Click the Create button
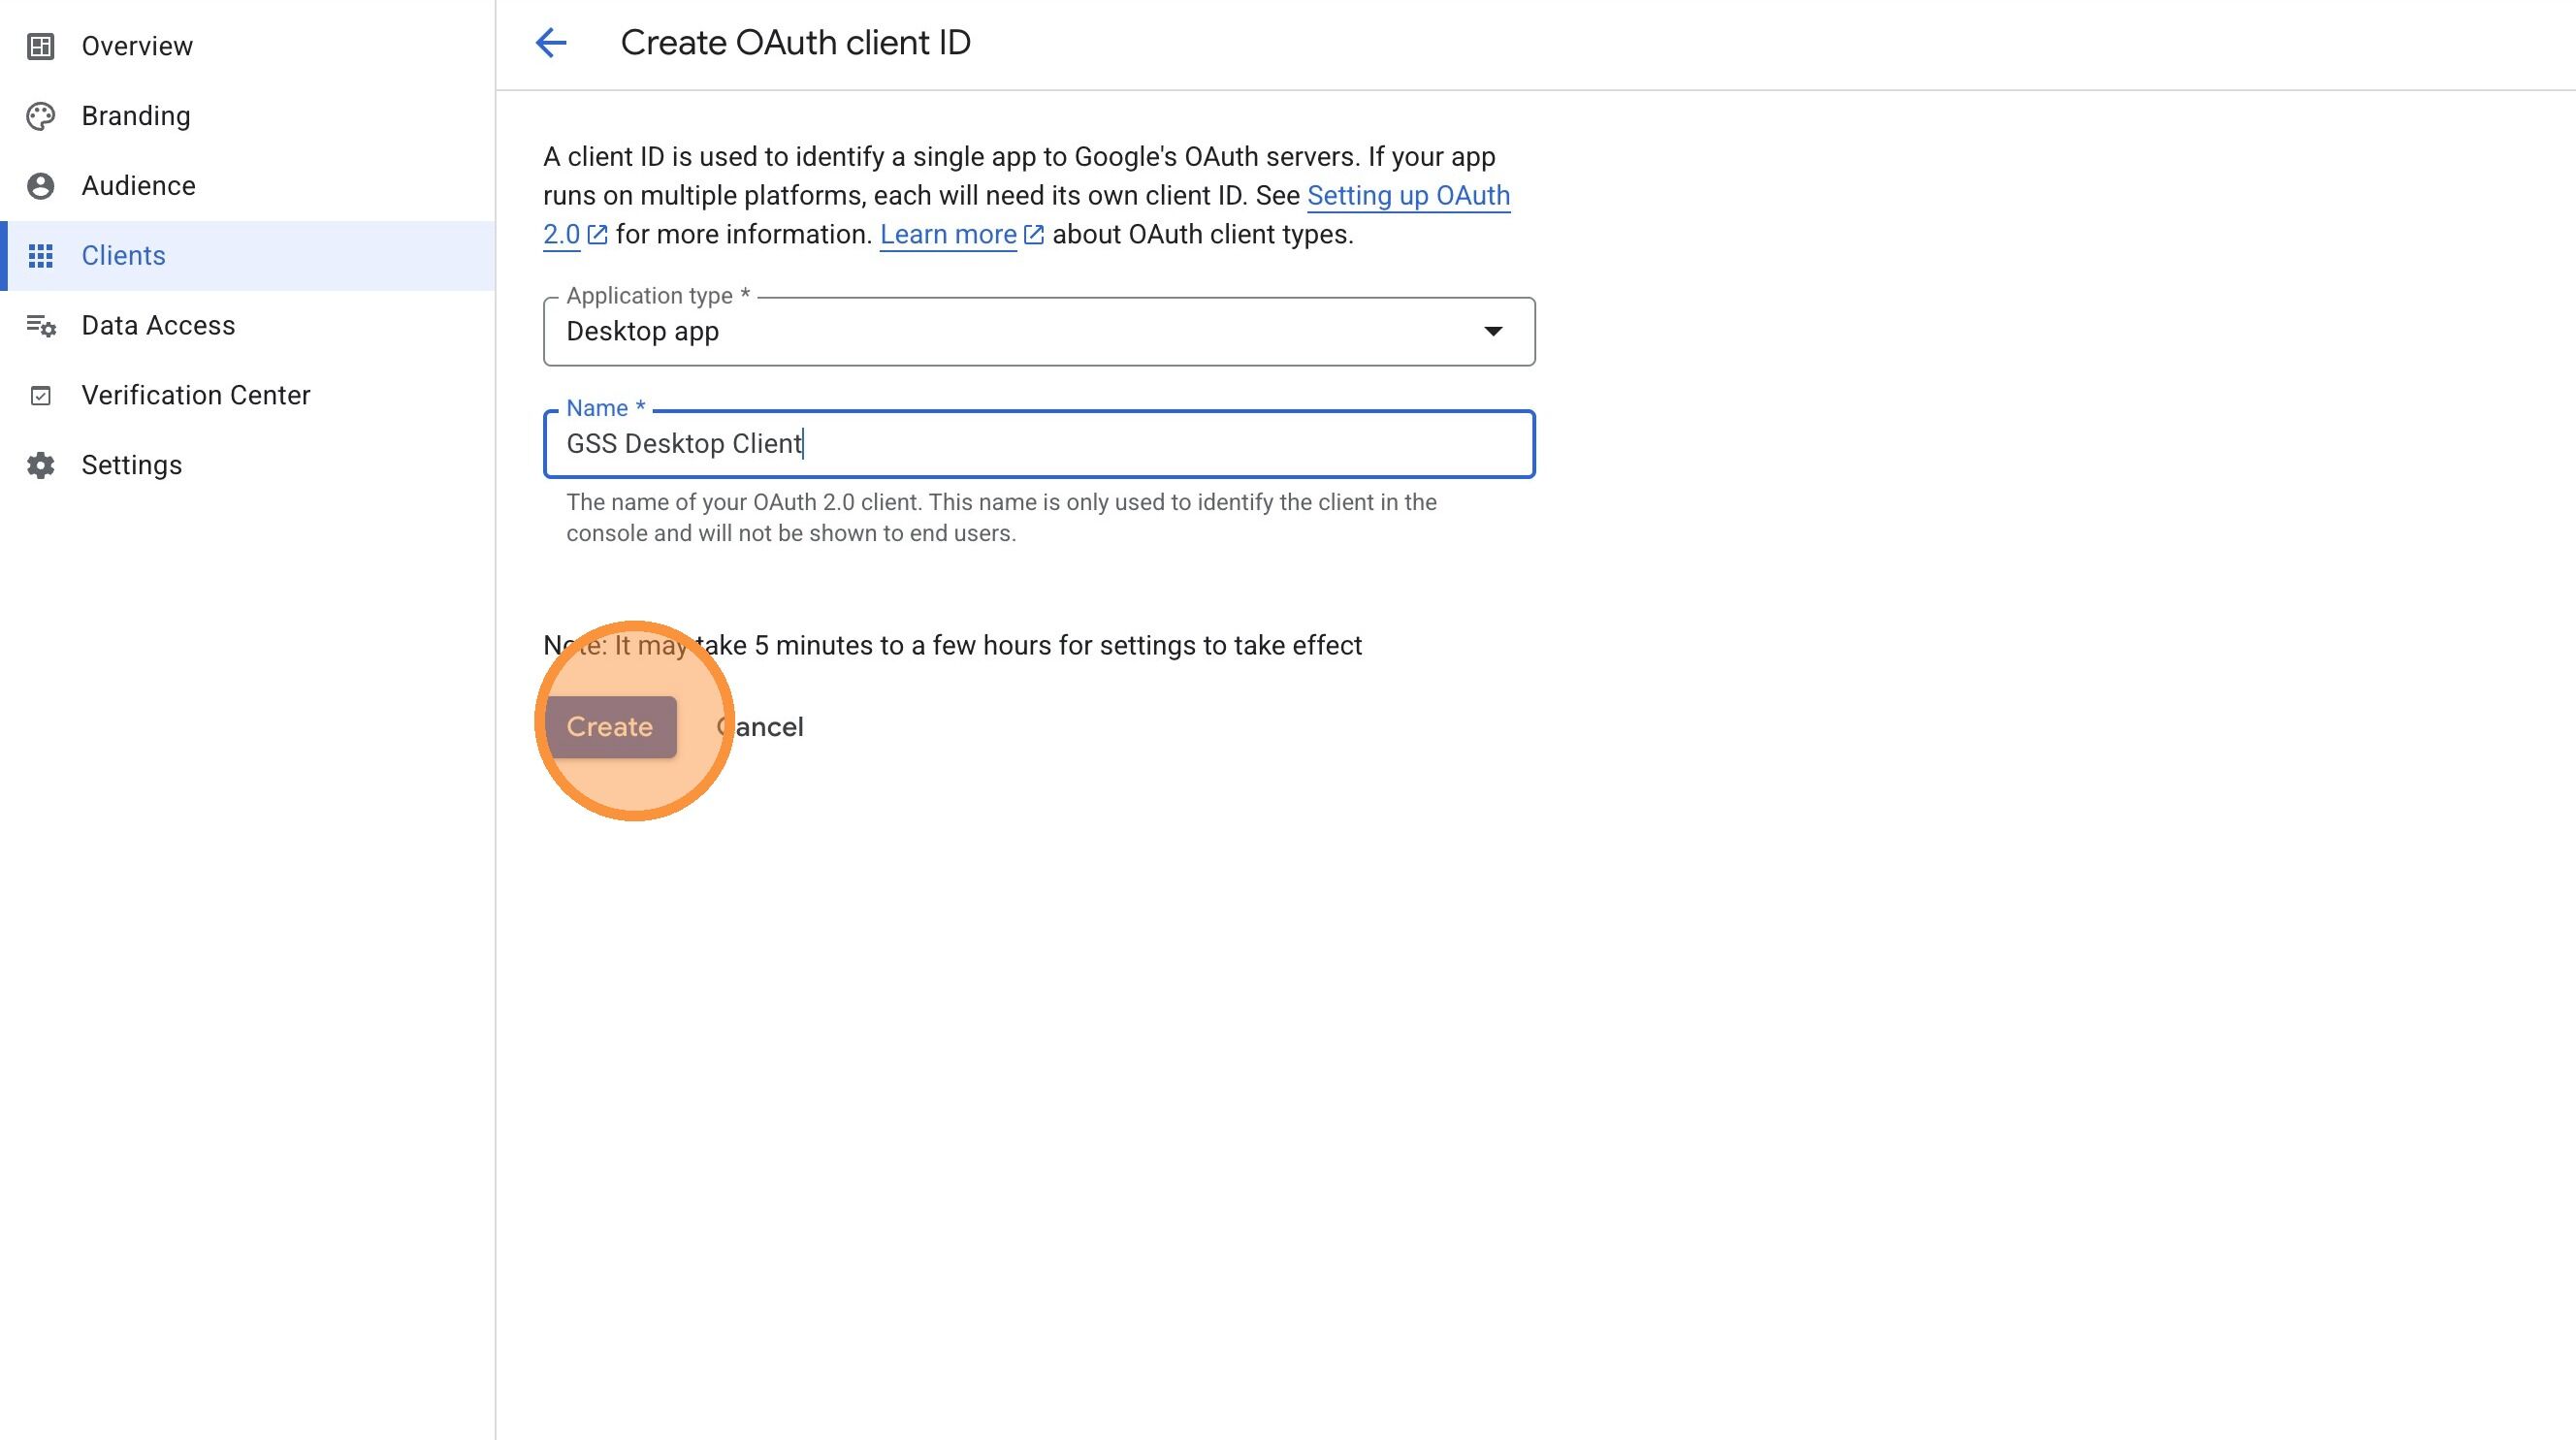Image resolution: width=2576 pixels, height=1440 pixels. pyautogui.click(x=611, y=726)
